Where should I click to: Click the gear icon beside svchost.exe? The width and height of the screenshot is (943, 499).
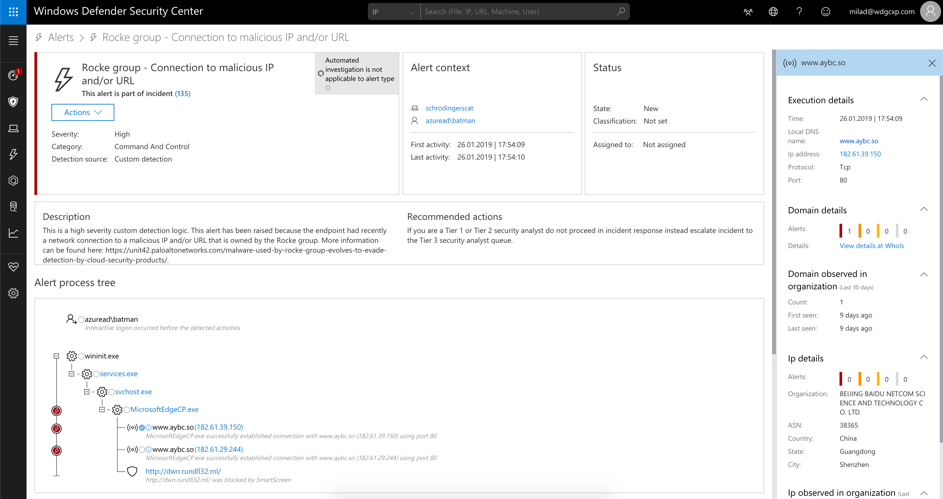click(102, 392)
